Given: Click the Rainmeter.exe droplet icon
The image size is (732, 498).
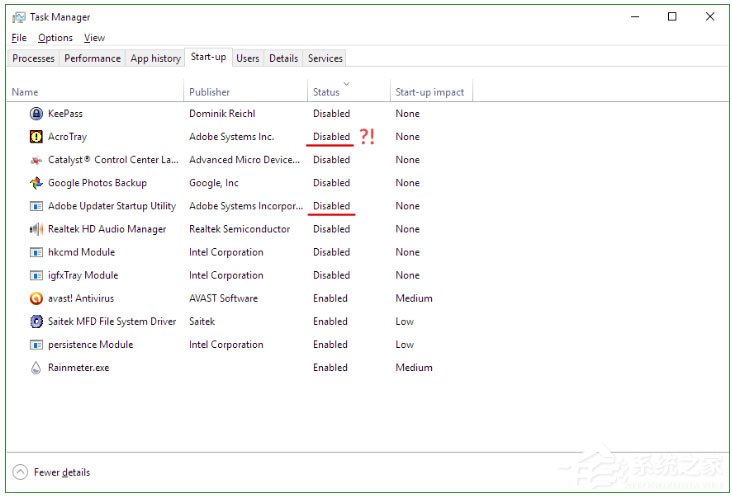Looking at the screenshot, I should 36,368.
